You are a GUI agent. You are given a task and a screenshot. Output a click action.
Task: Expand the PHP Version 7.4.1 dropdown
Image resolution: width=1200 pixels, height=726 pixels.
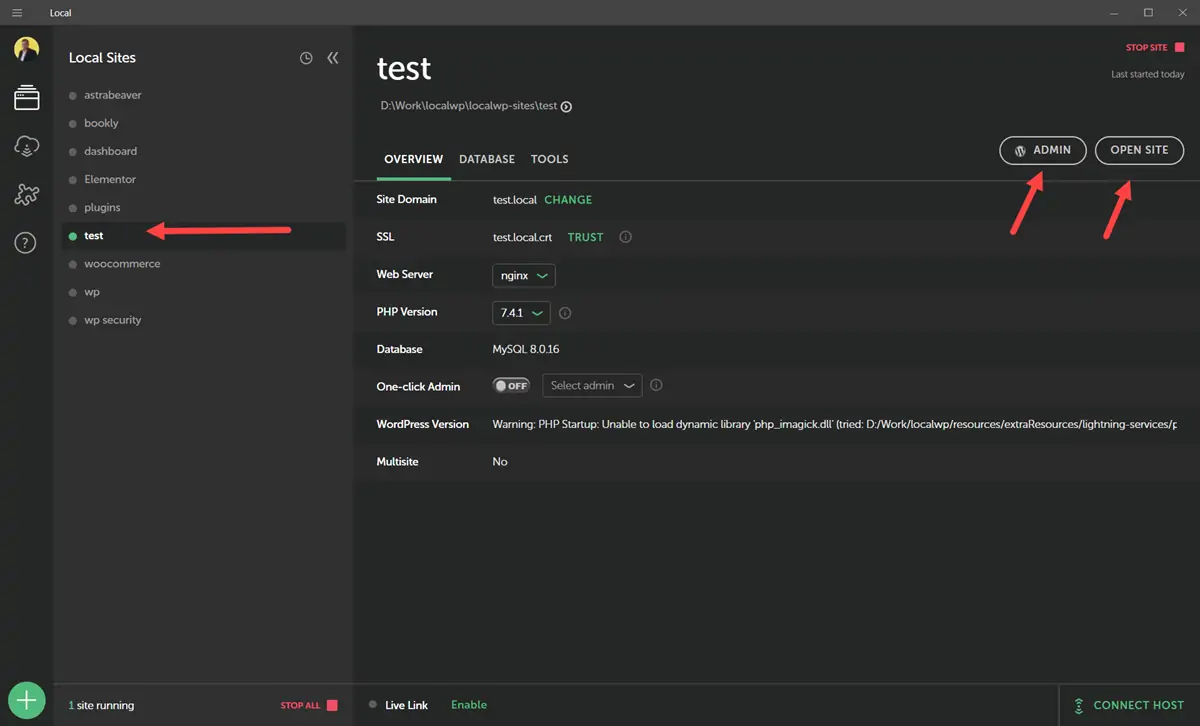[x=521, y=313]
